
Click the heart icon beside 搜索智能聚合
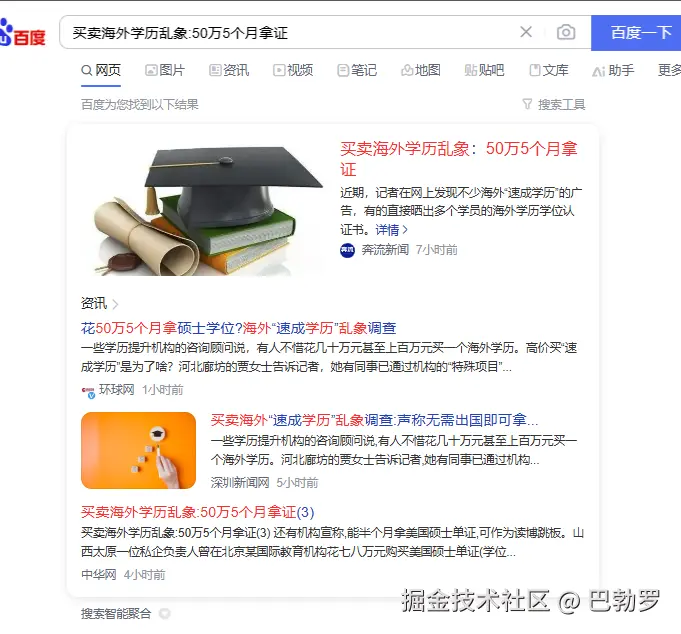pyautogui.click(x=165, y=614)
